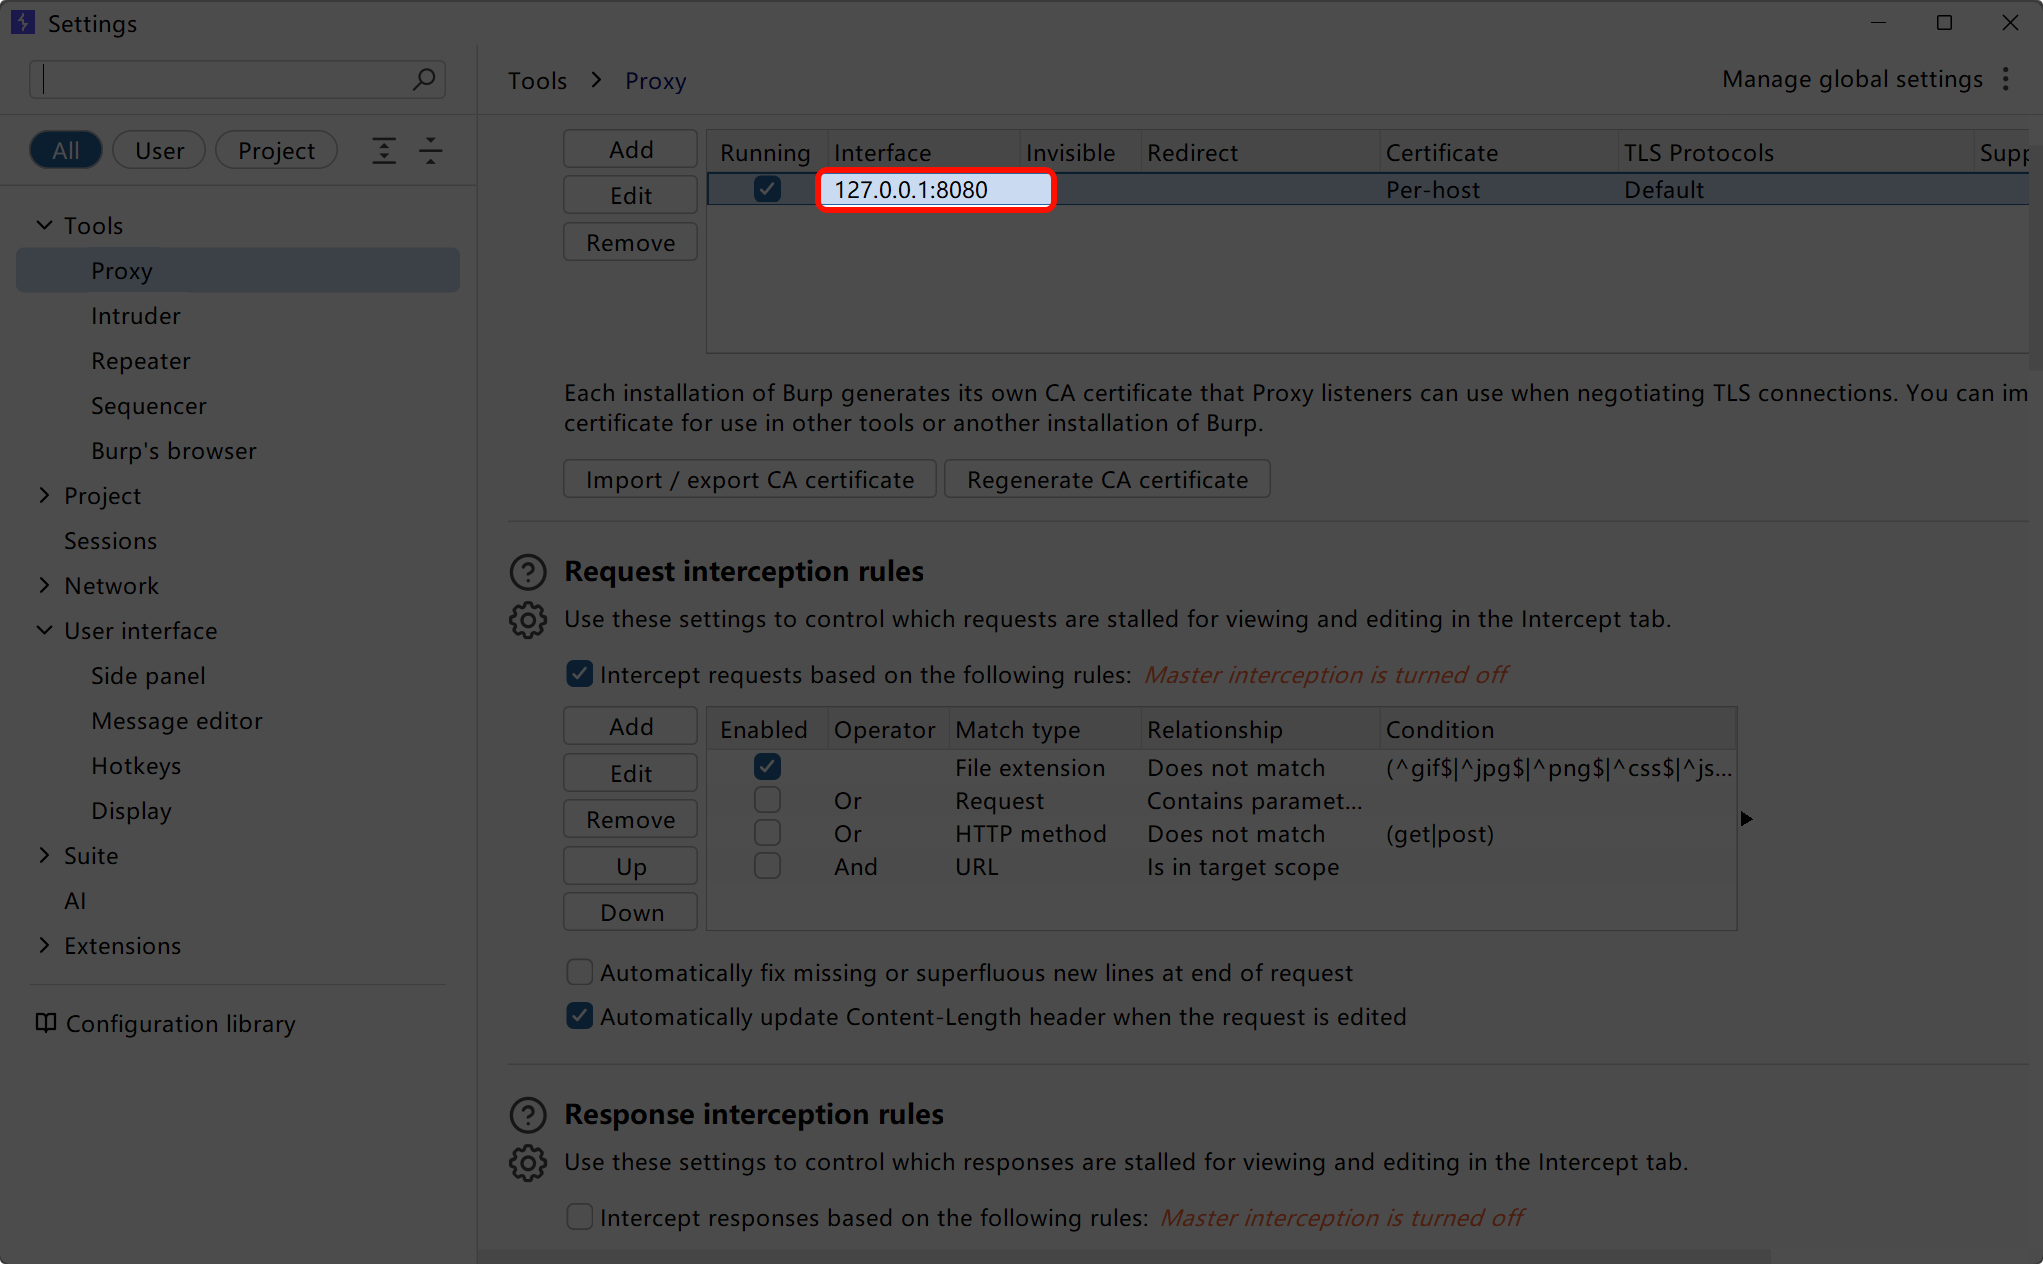Open the Manage global settings kebab menu
Image resolution: width=2043 pixels, height=1264 pixels.
tap(2006, 79)
